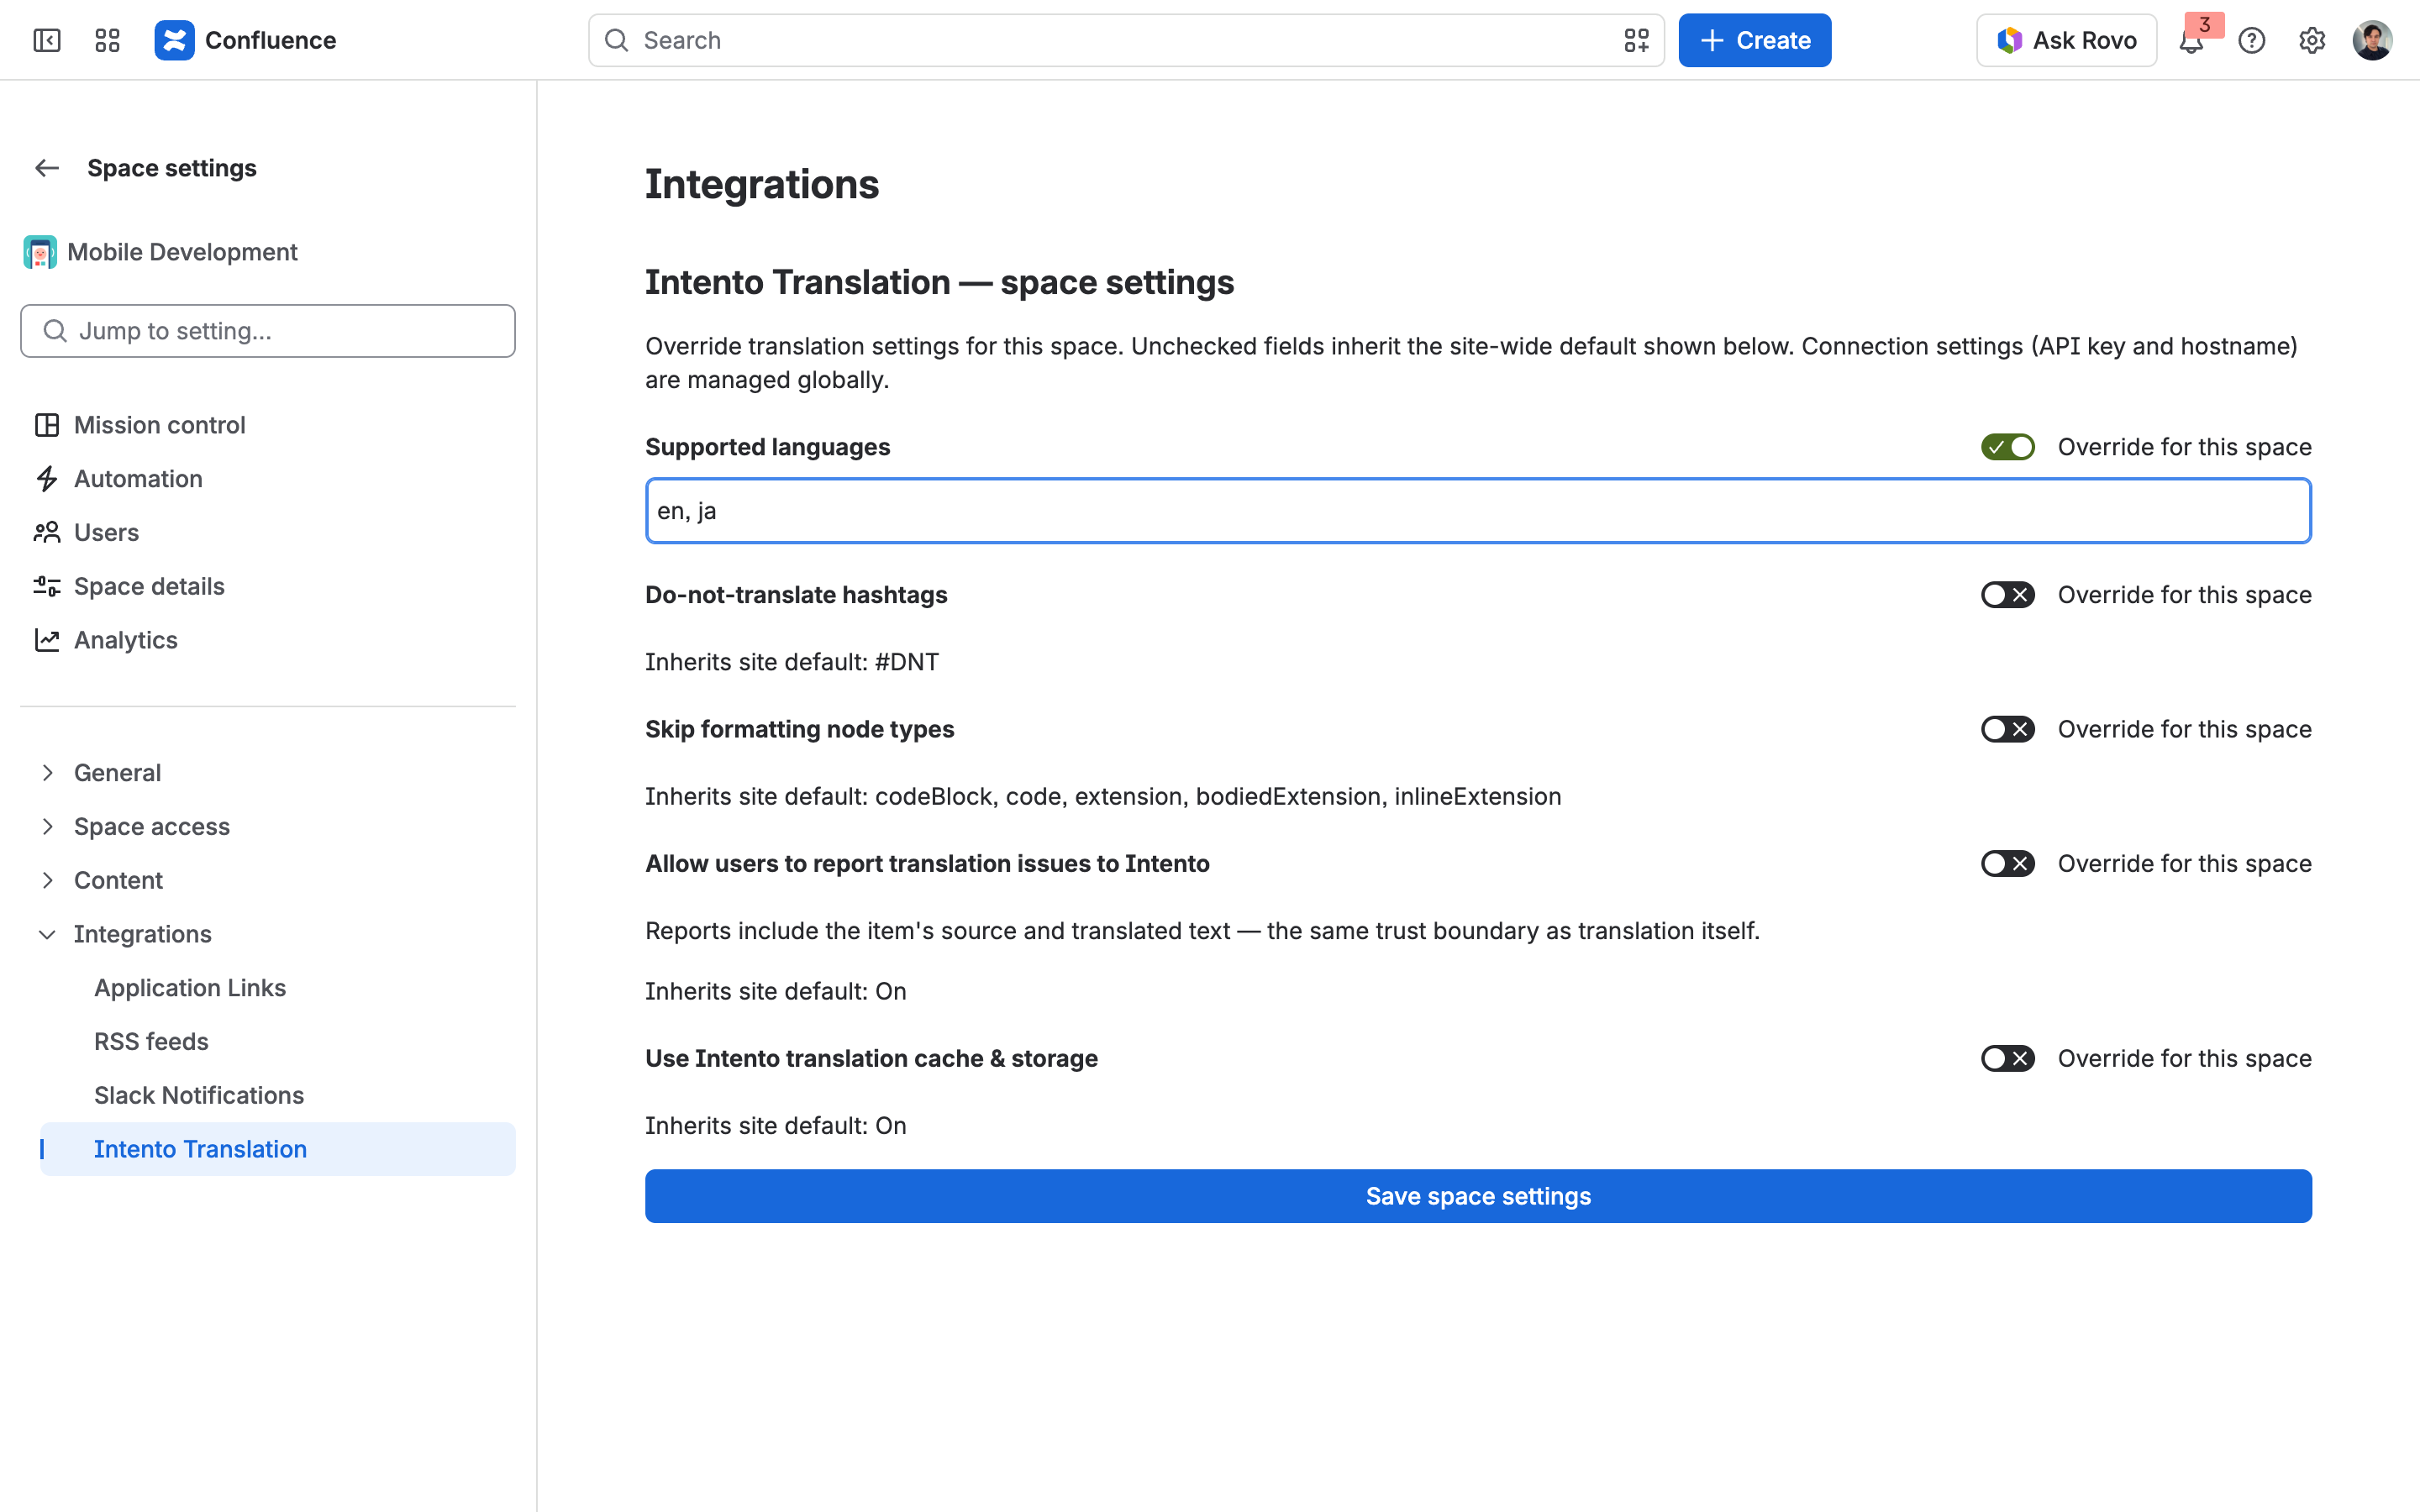
Task: Click the search magnifier icon in top bar
Action: click(617, 40)
